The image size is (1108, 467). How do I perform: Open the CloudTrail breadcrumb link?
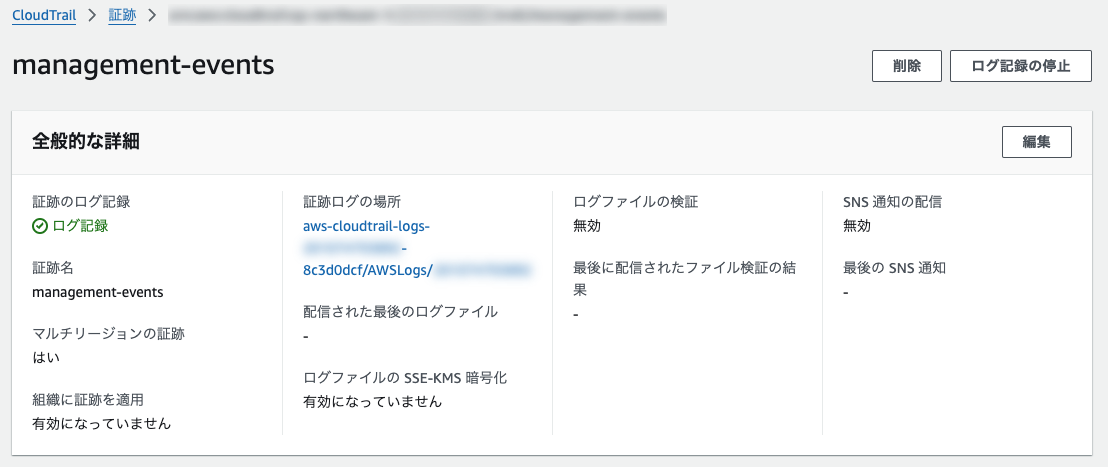pyautogui.click(x=44, y=15)
